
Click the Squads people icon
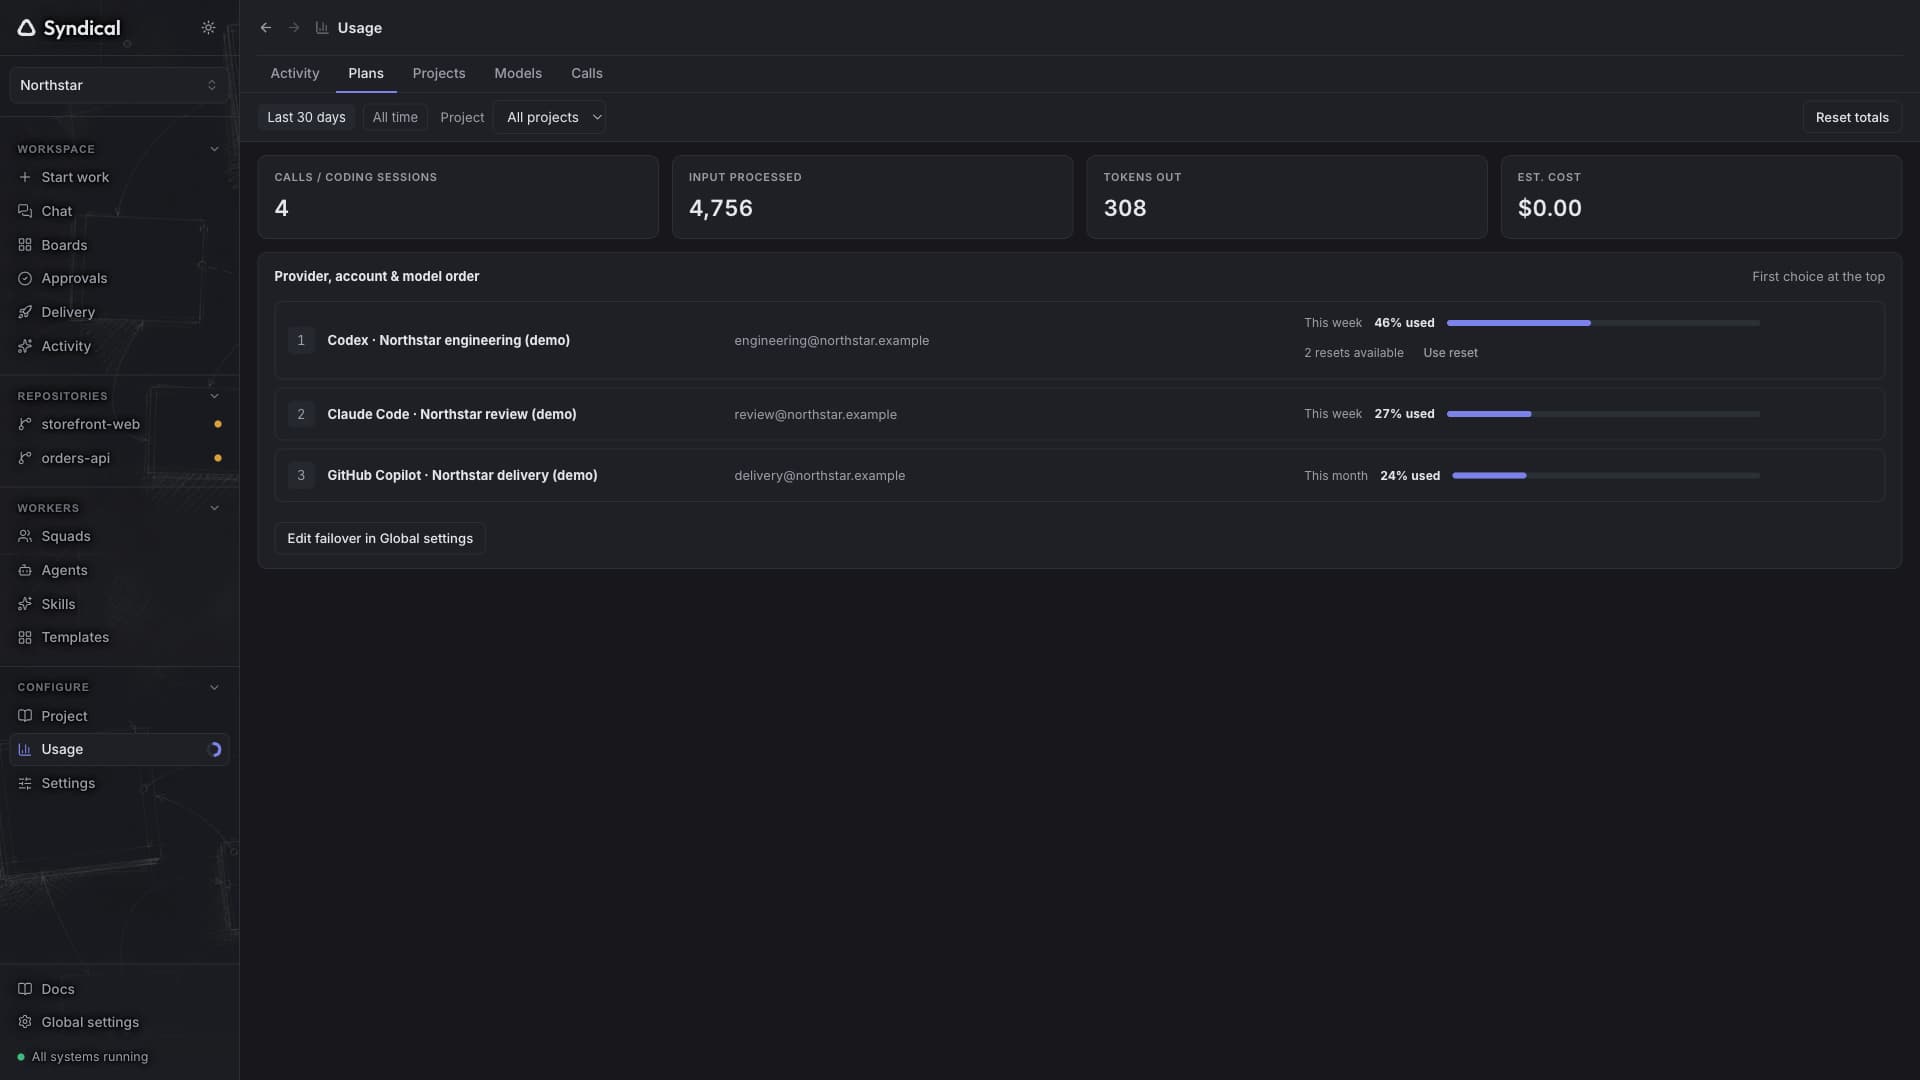tap(25, 536)
